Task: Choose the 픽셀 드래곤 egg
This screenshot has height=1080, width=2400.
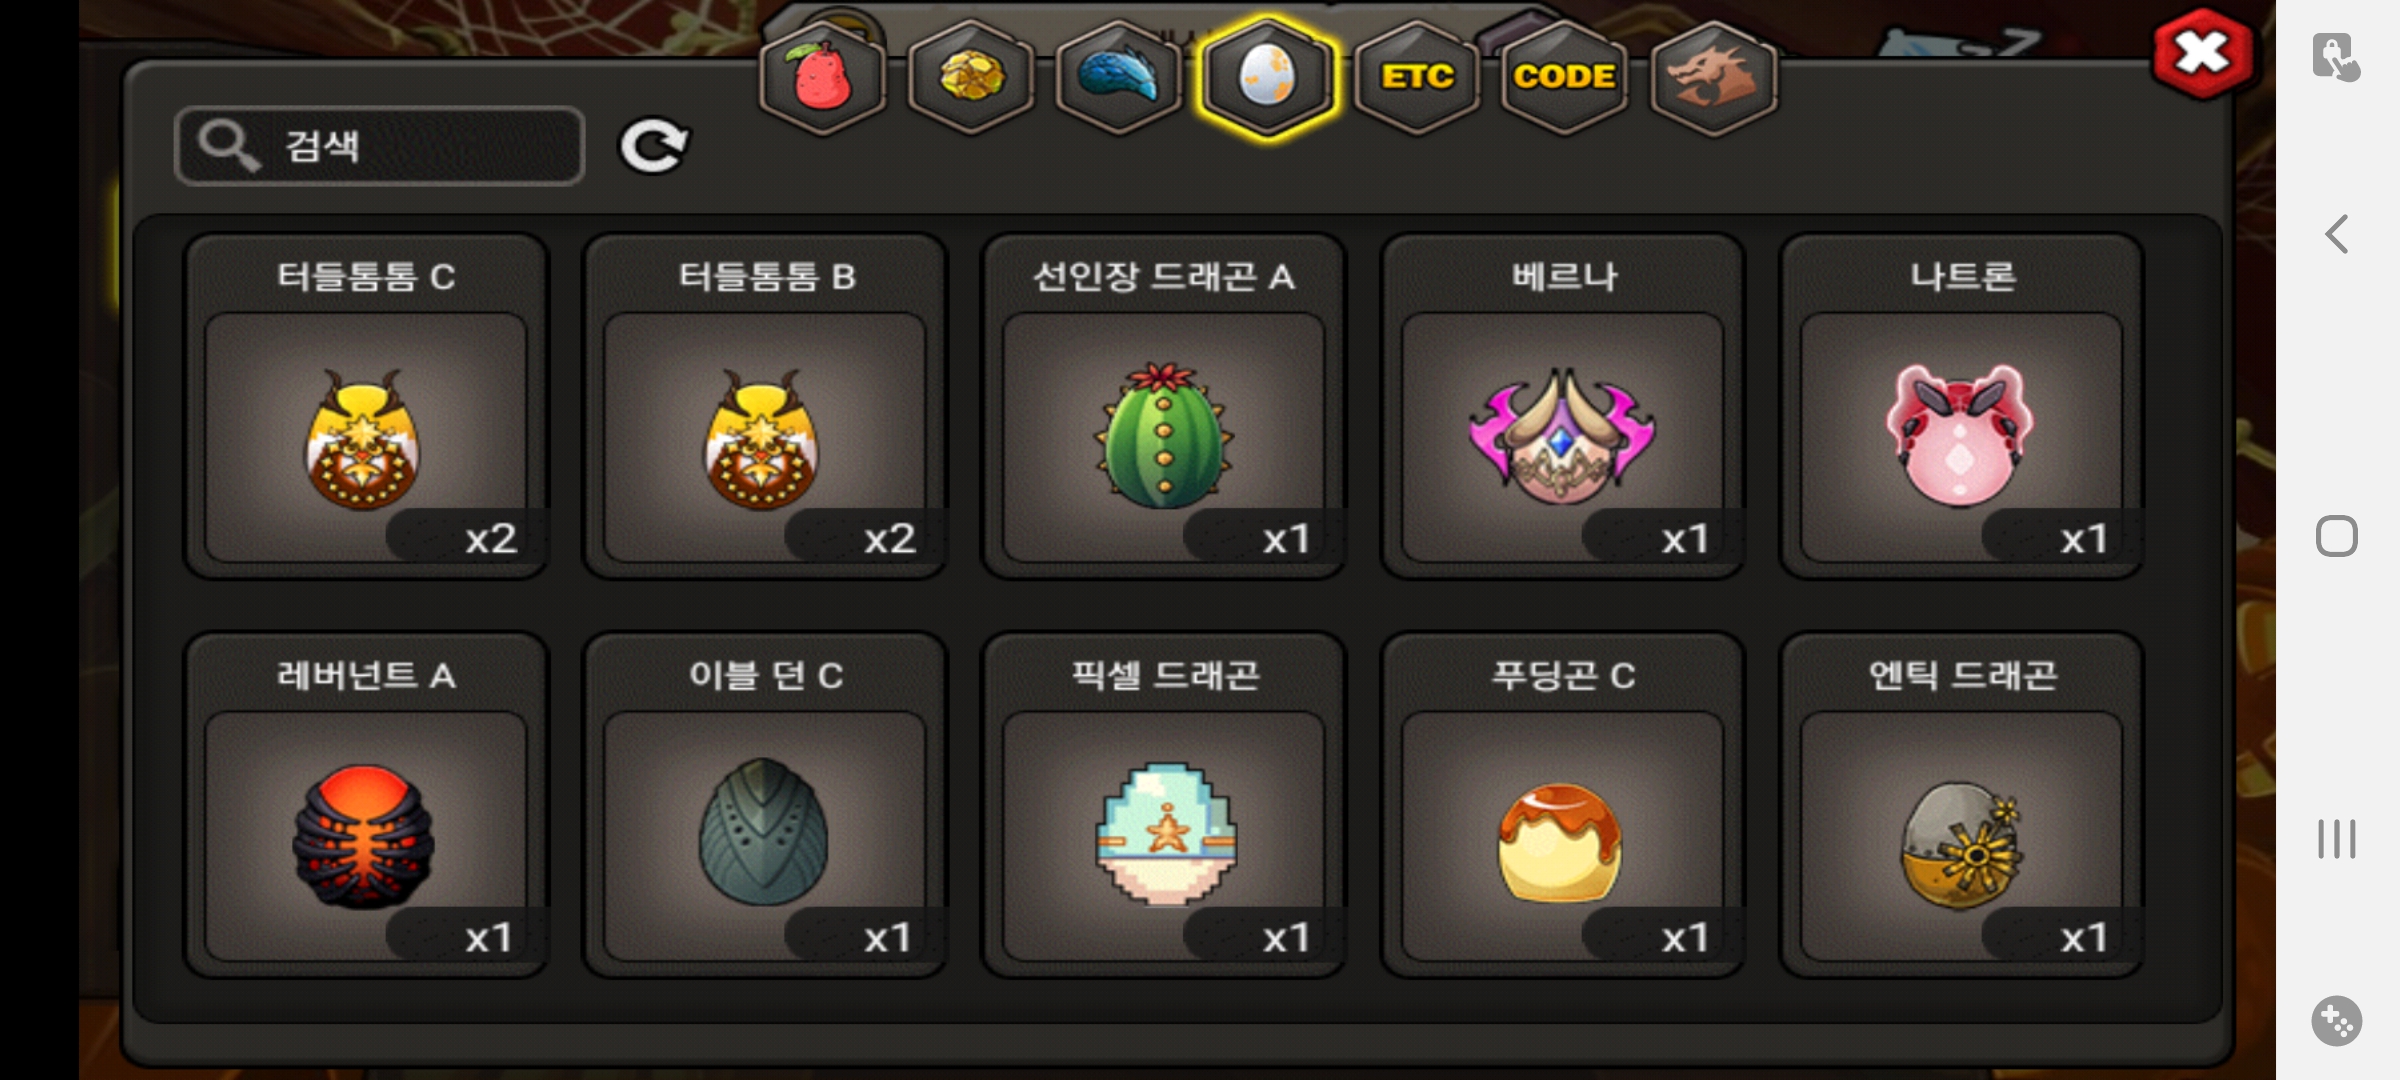Action: [x=1164, y=805]
